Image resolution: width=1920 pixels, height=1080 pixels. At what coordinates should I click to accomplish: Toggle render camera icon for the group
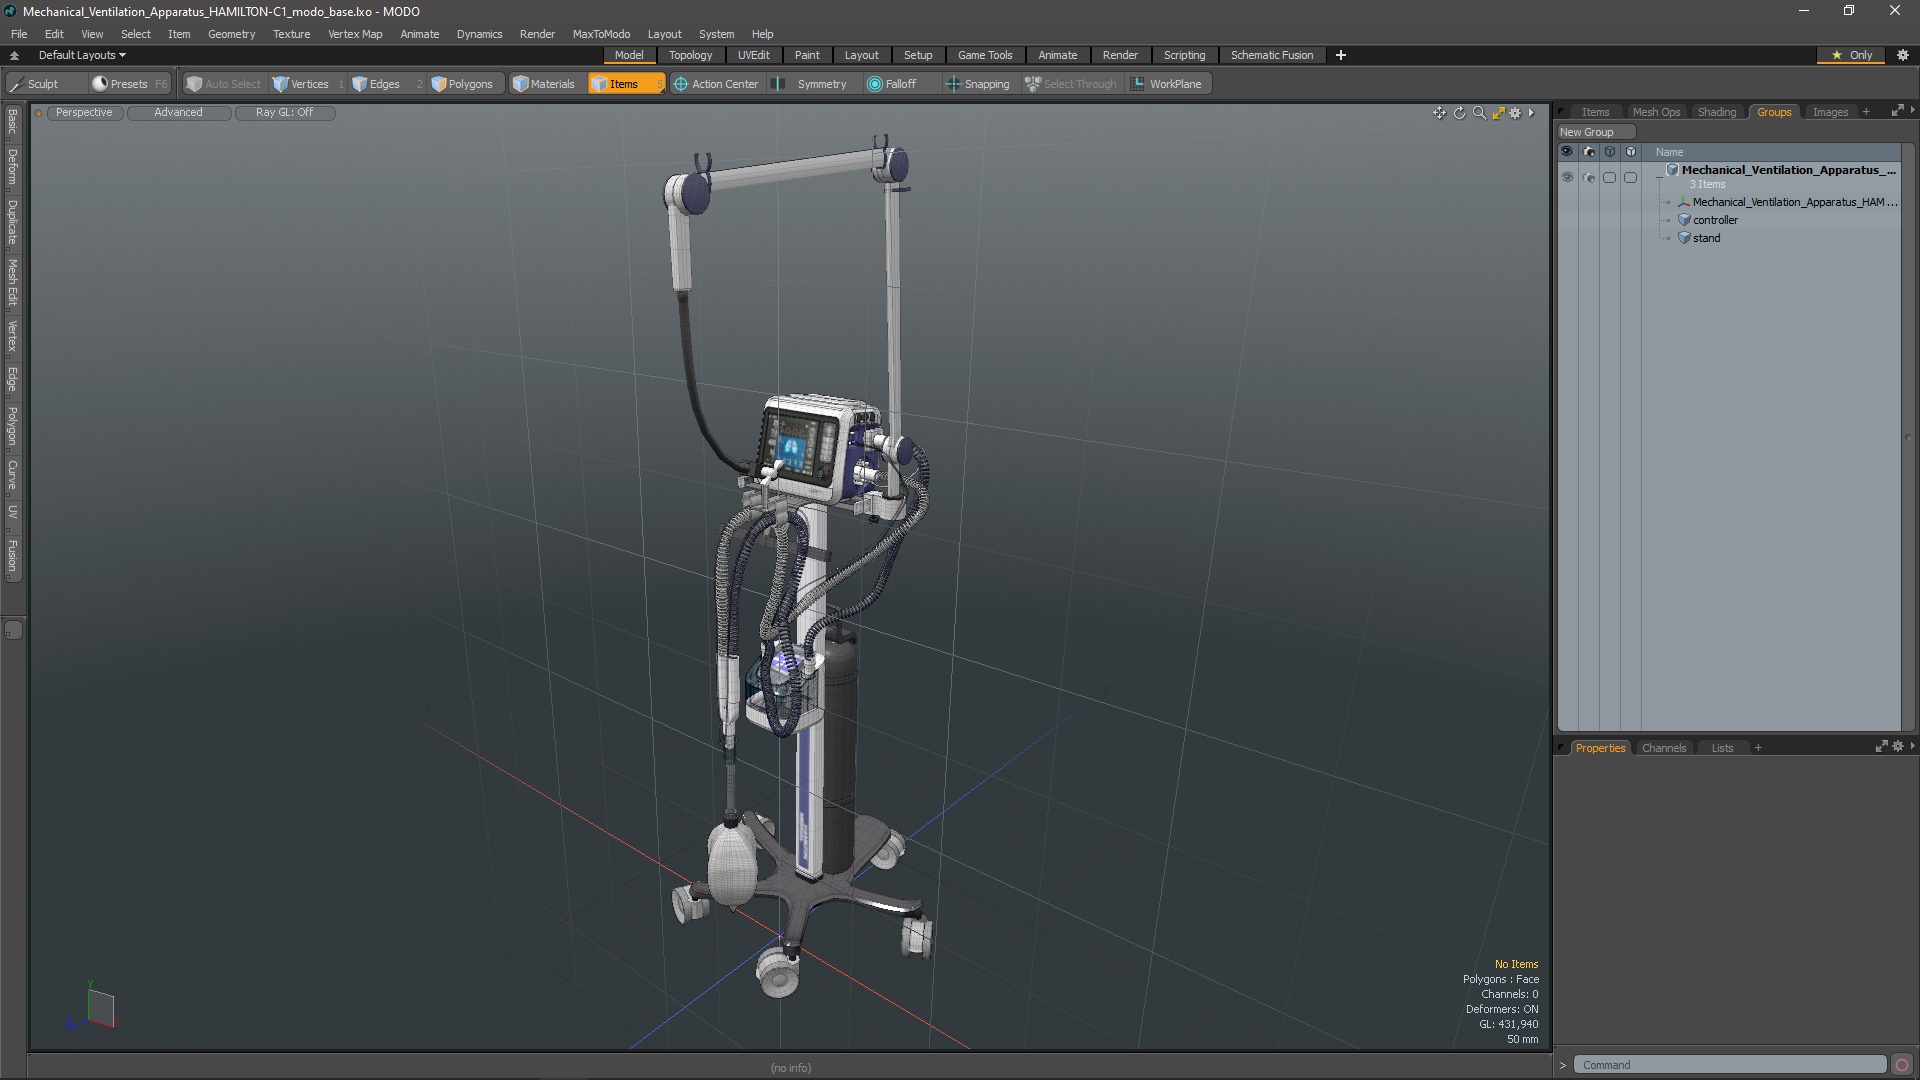pos(1588,177)
